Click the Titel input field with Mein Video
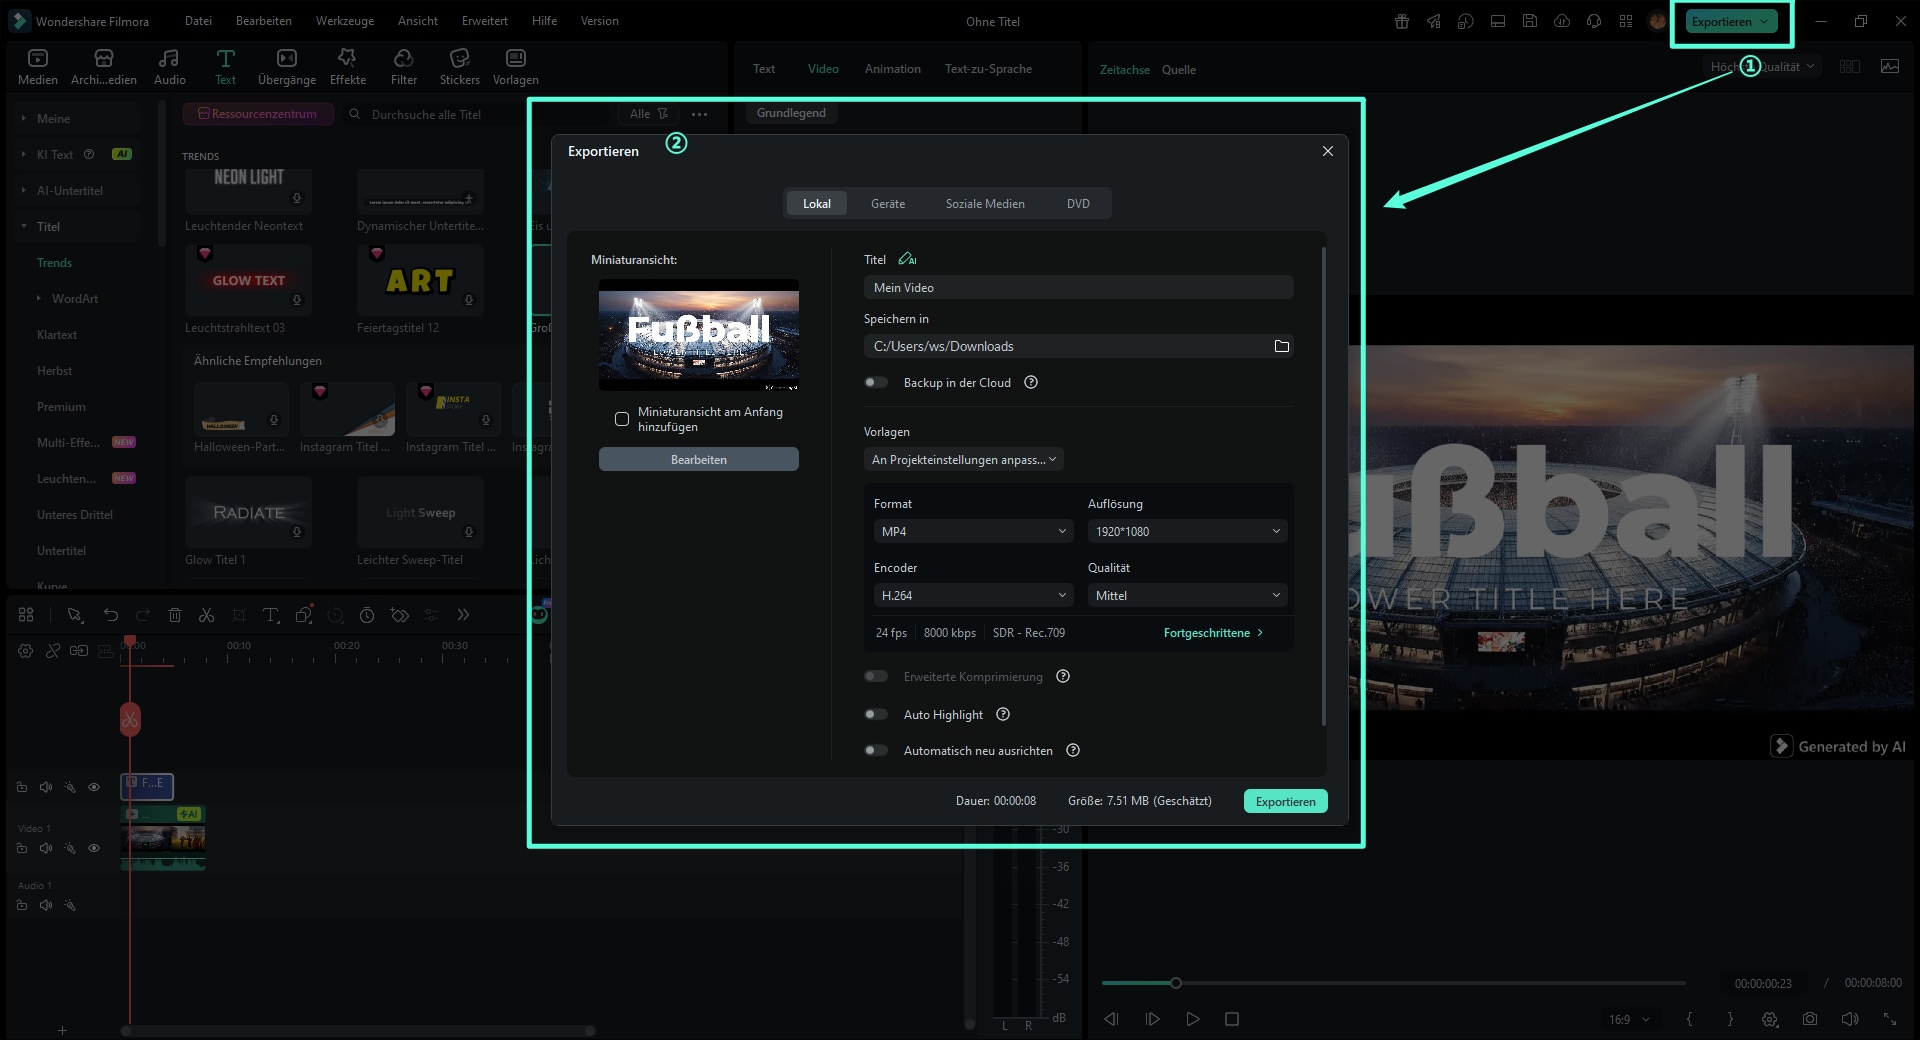The width and height of the screenshot is (1920, 1040). (1079, 287)
